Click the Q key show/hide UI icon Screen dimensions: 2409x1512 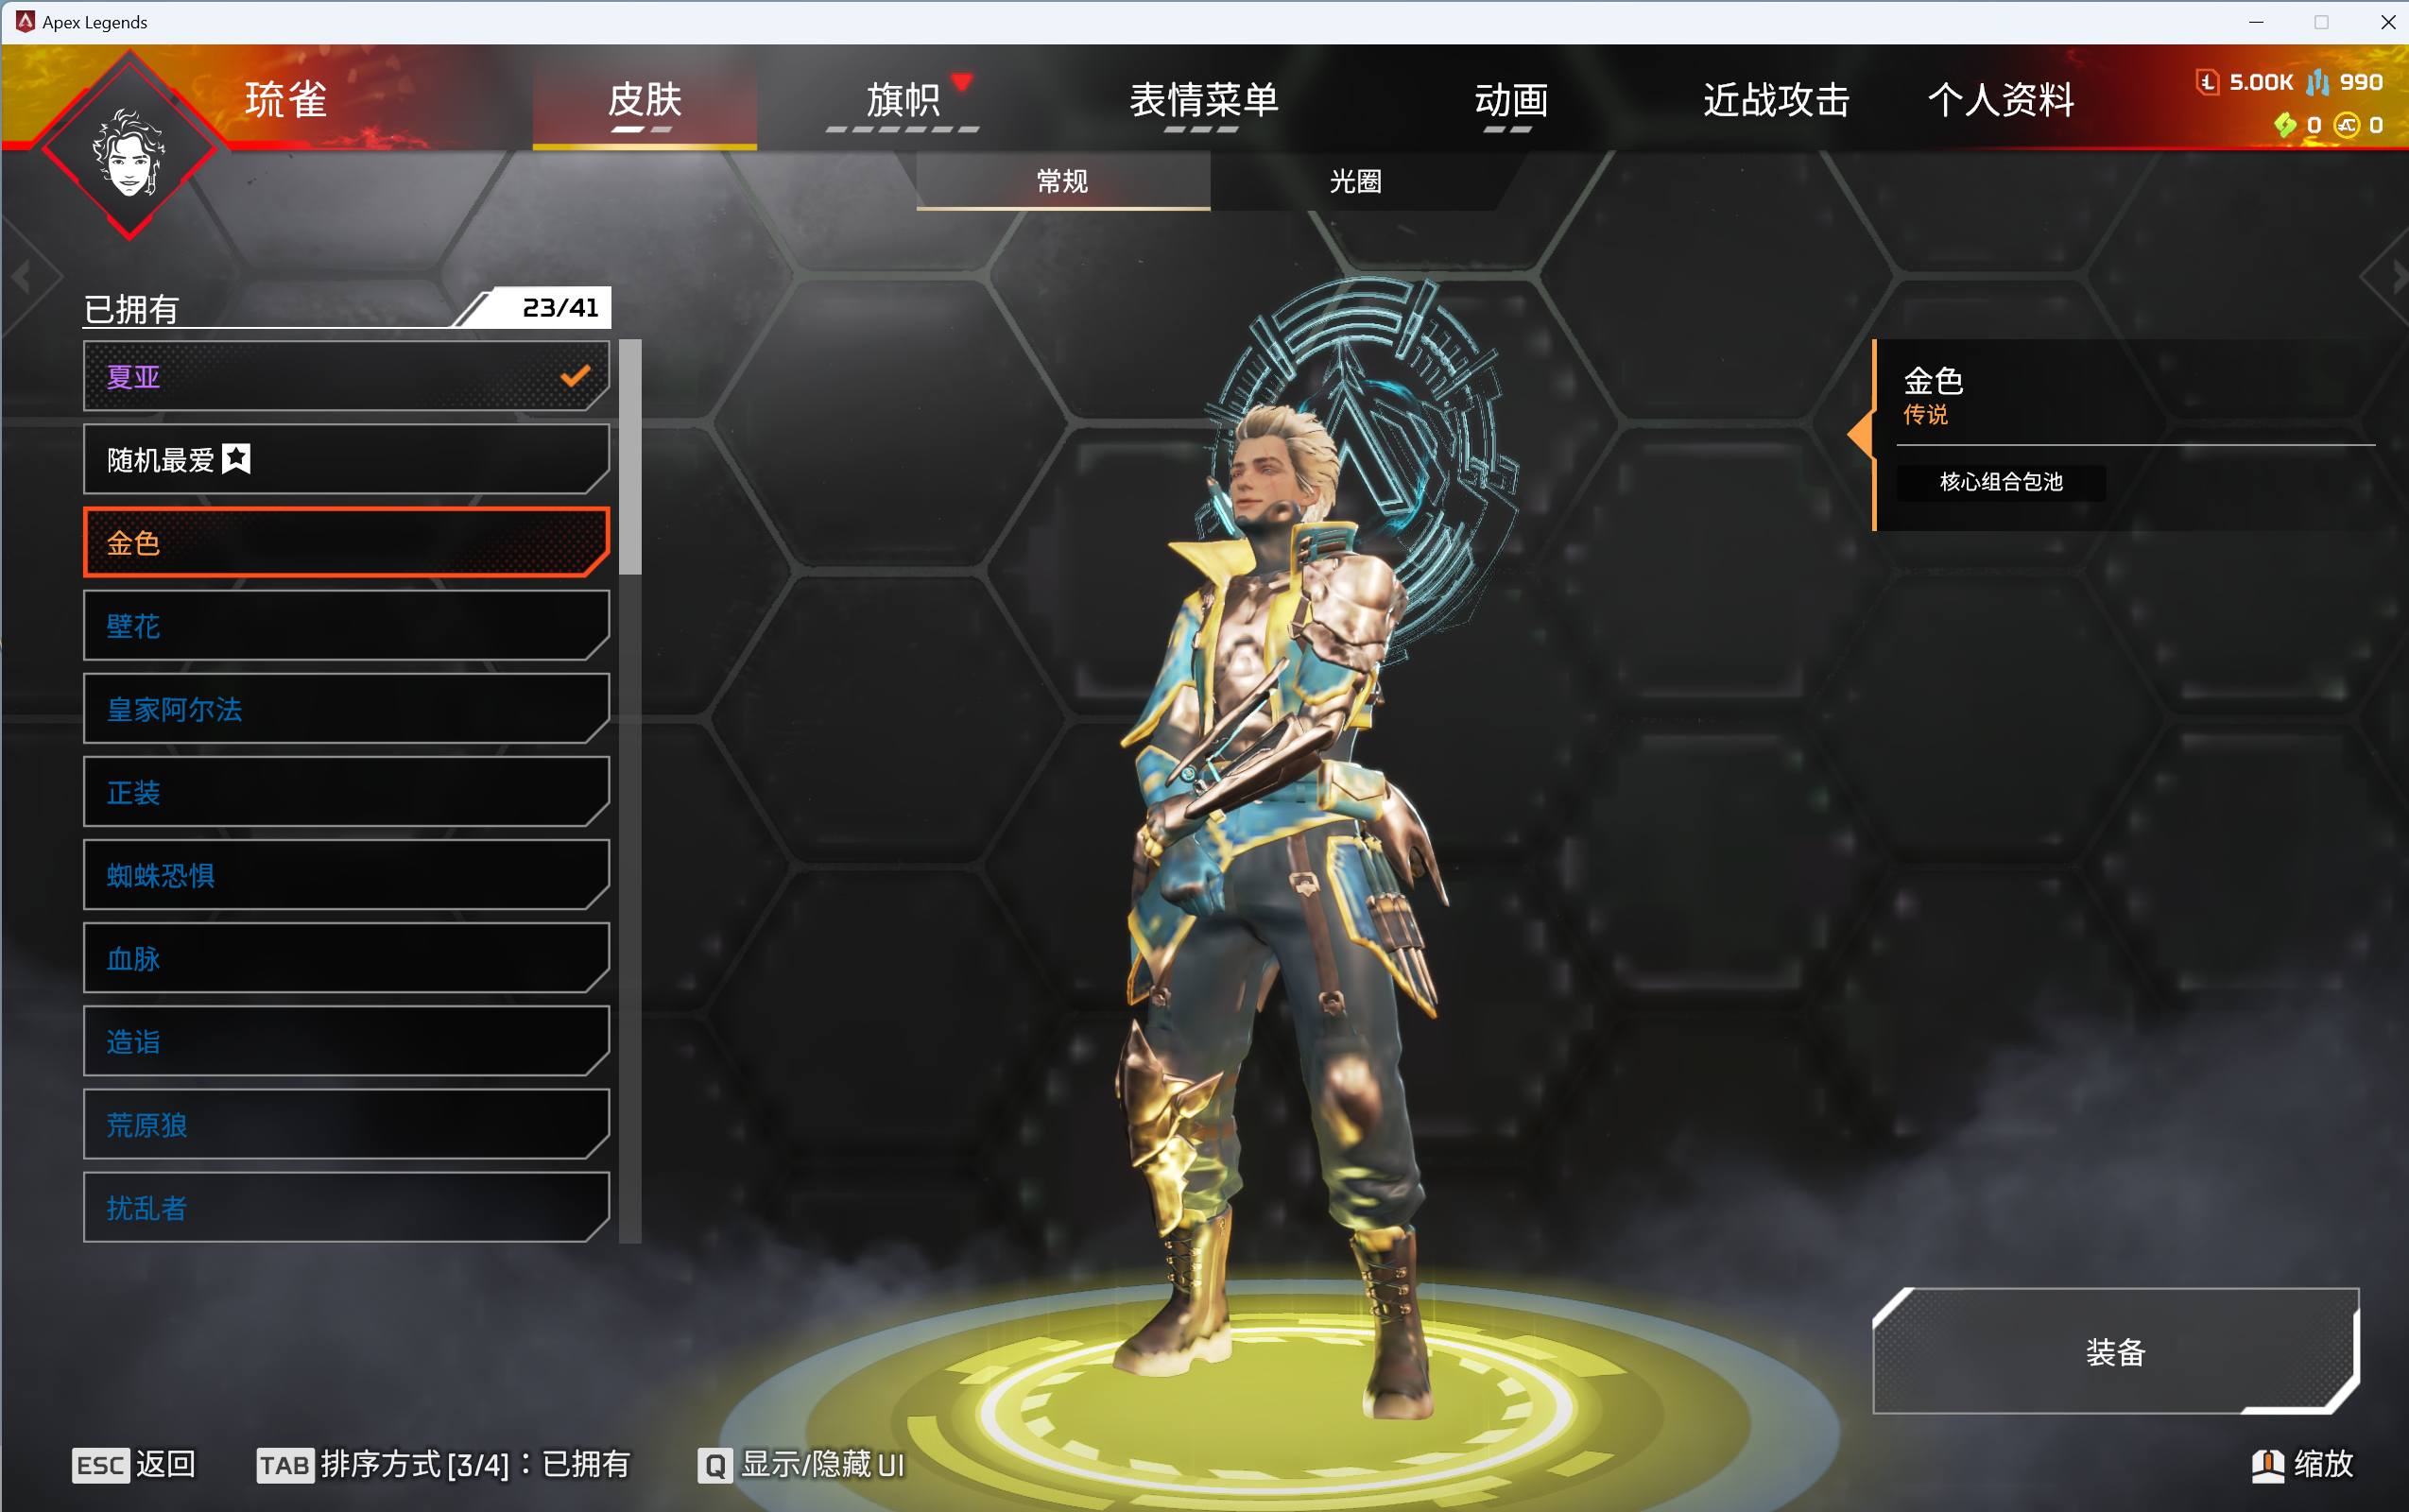point(715,1466)
